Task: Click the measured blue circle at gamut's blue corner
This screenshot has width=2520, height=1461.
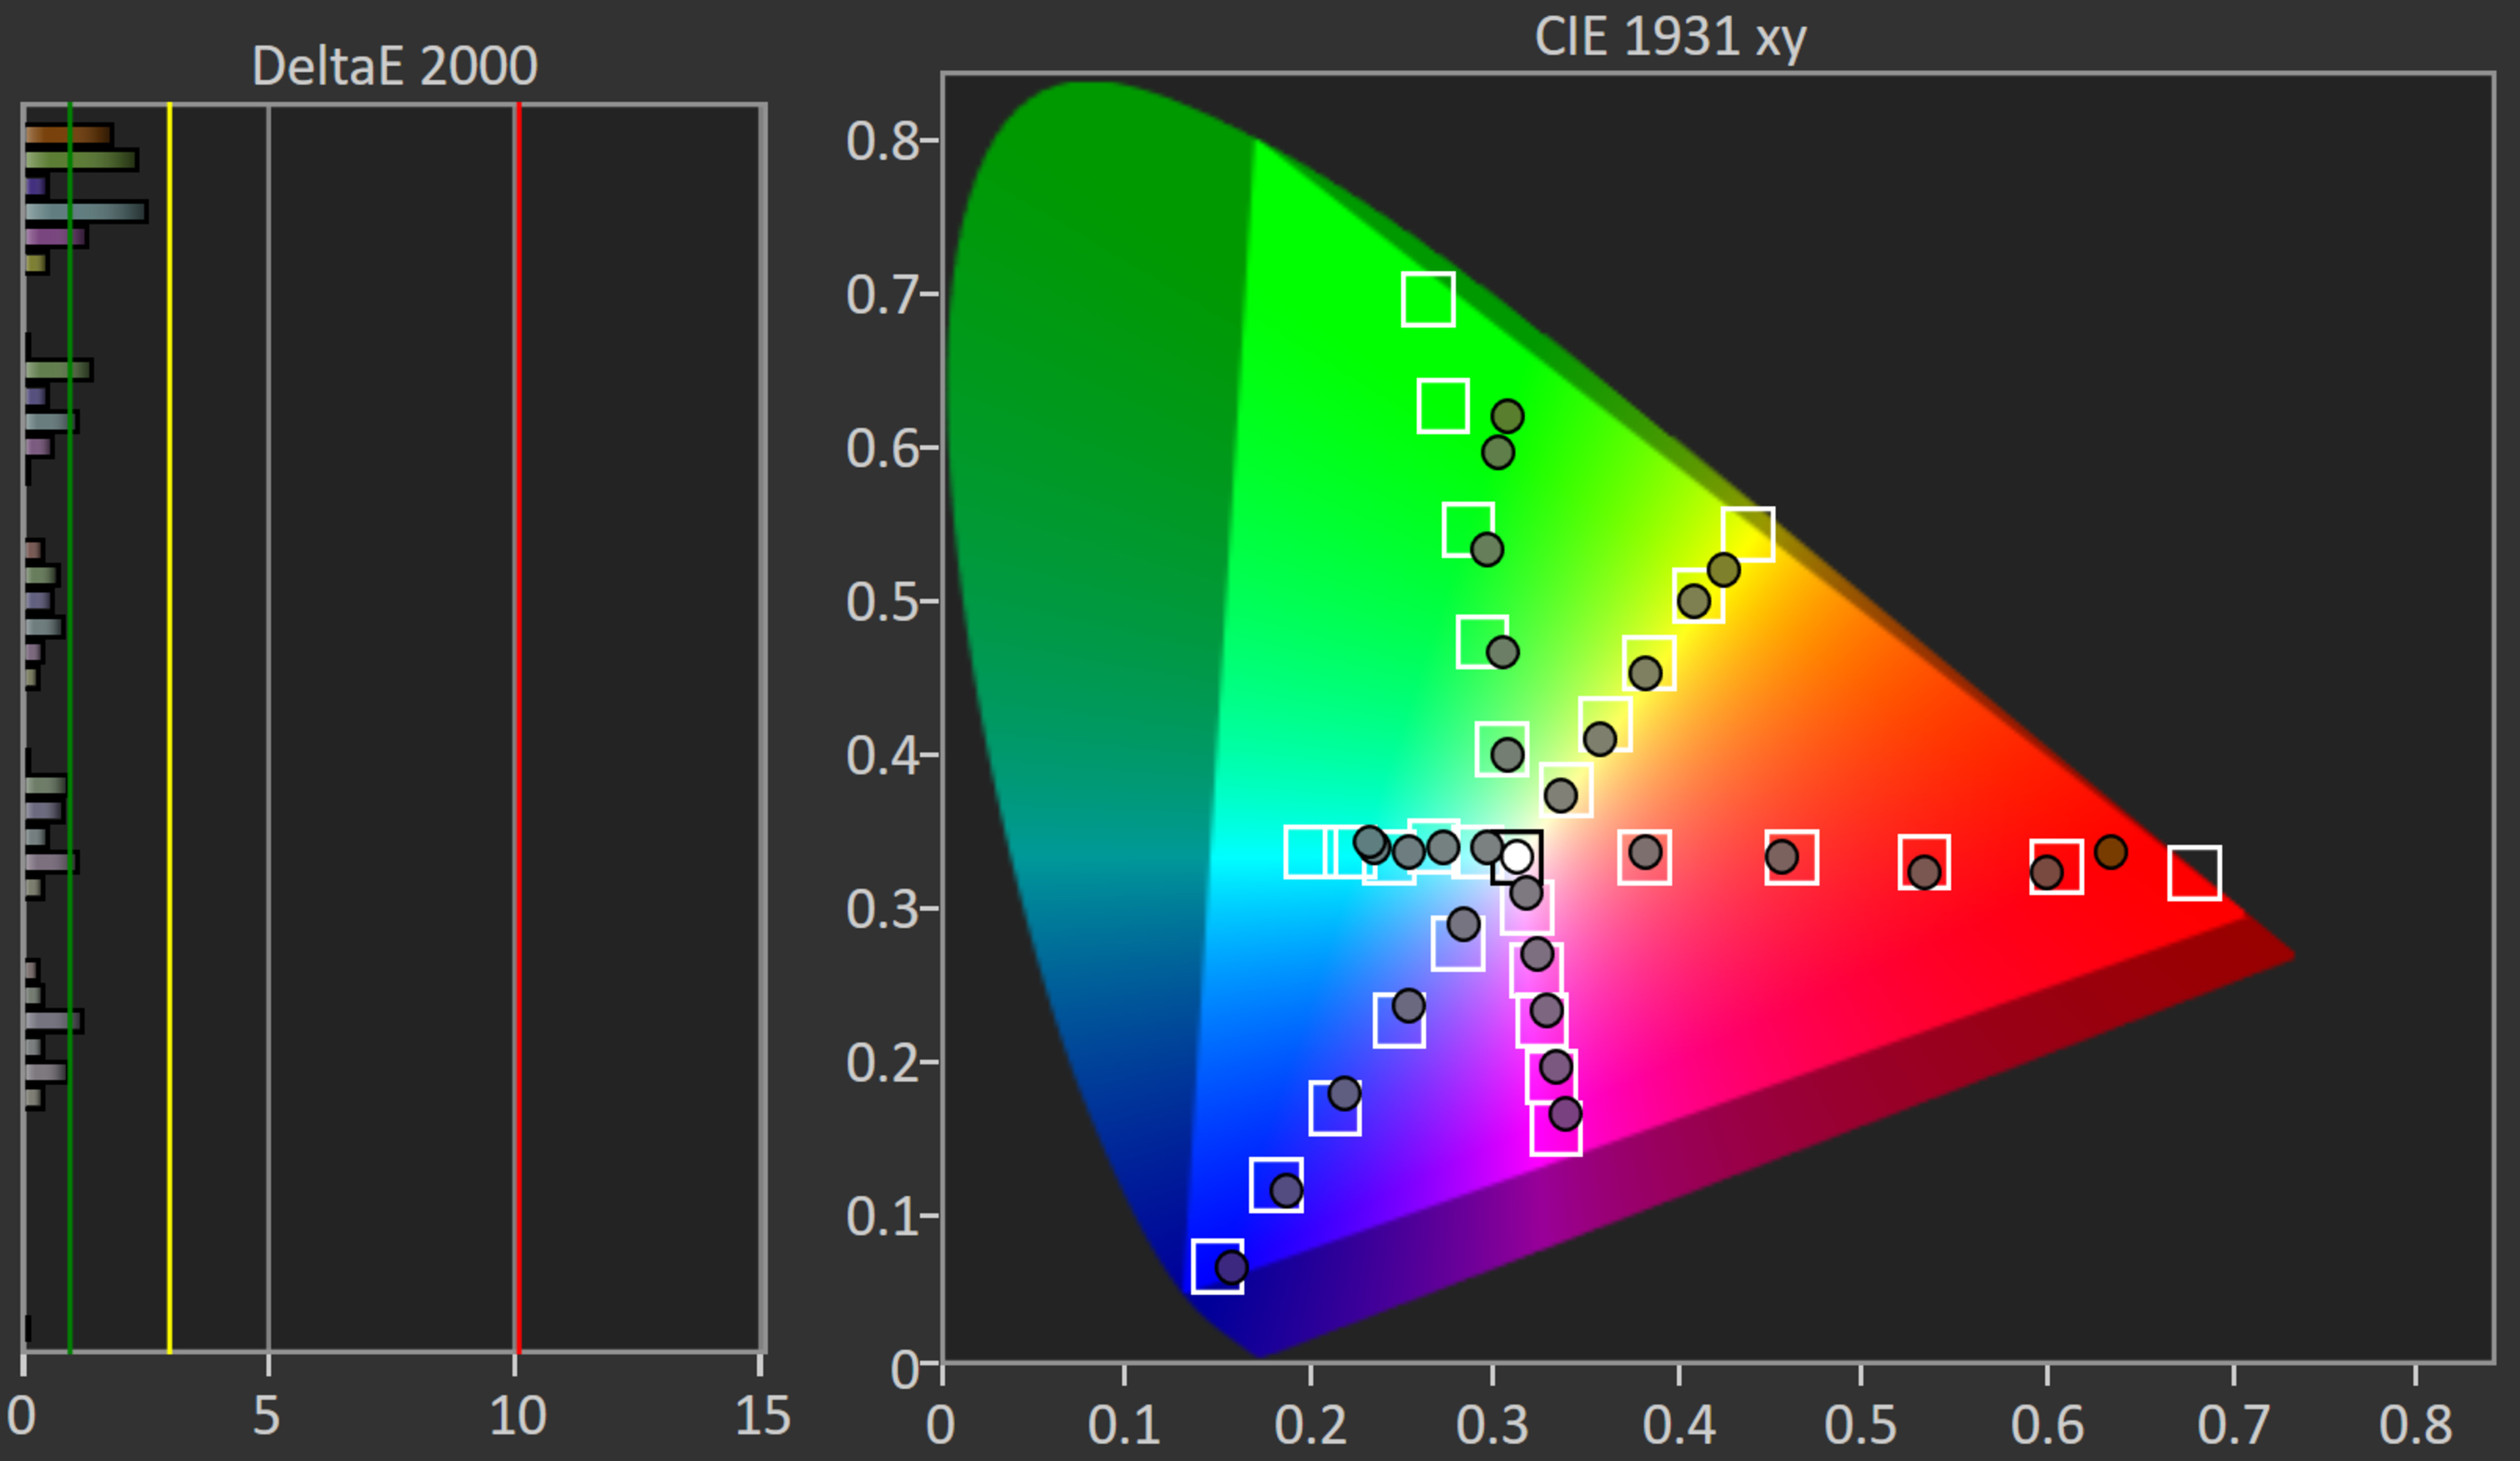Action: tap(1231, 1267)
